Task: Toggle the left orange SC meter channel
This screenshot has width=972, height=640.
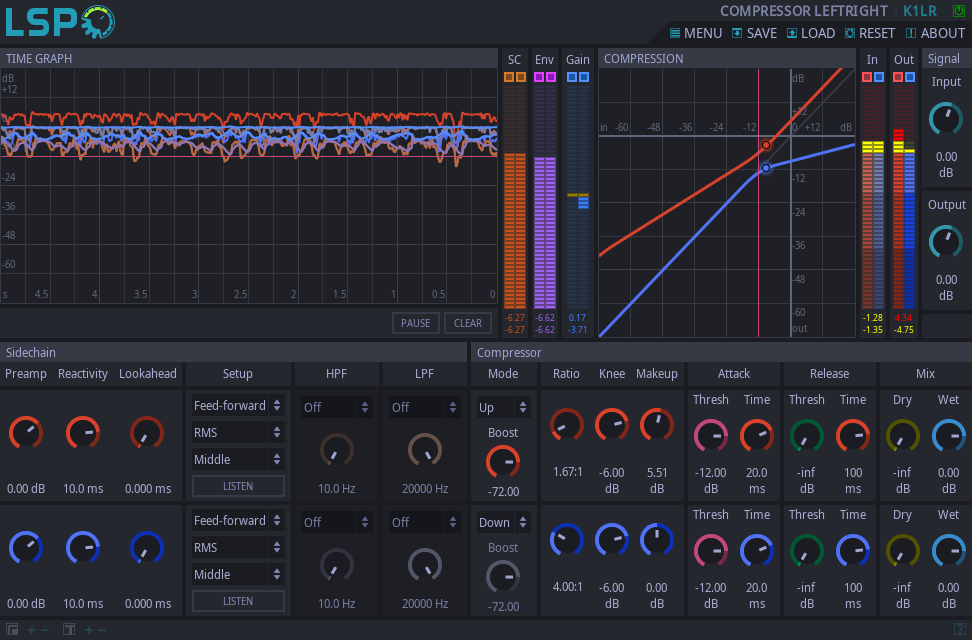Action: coord(509,77)
